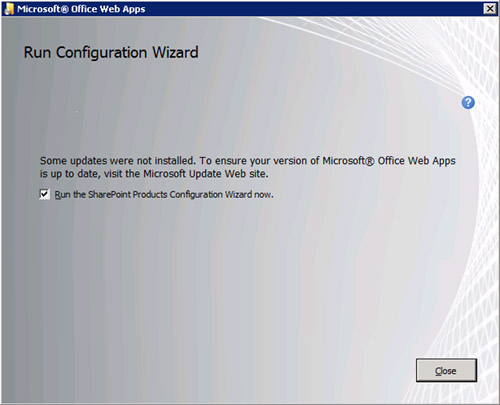The height and width of the screenshot is (405, 500).
Task: Click the word 'Configuration' in the heading
Action: coord(101,53)
